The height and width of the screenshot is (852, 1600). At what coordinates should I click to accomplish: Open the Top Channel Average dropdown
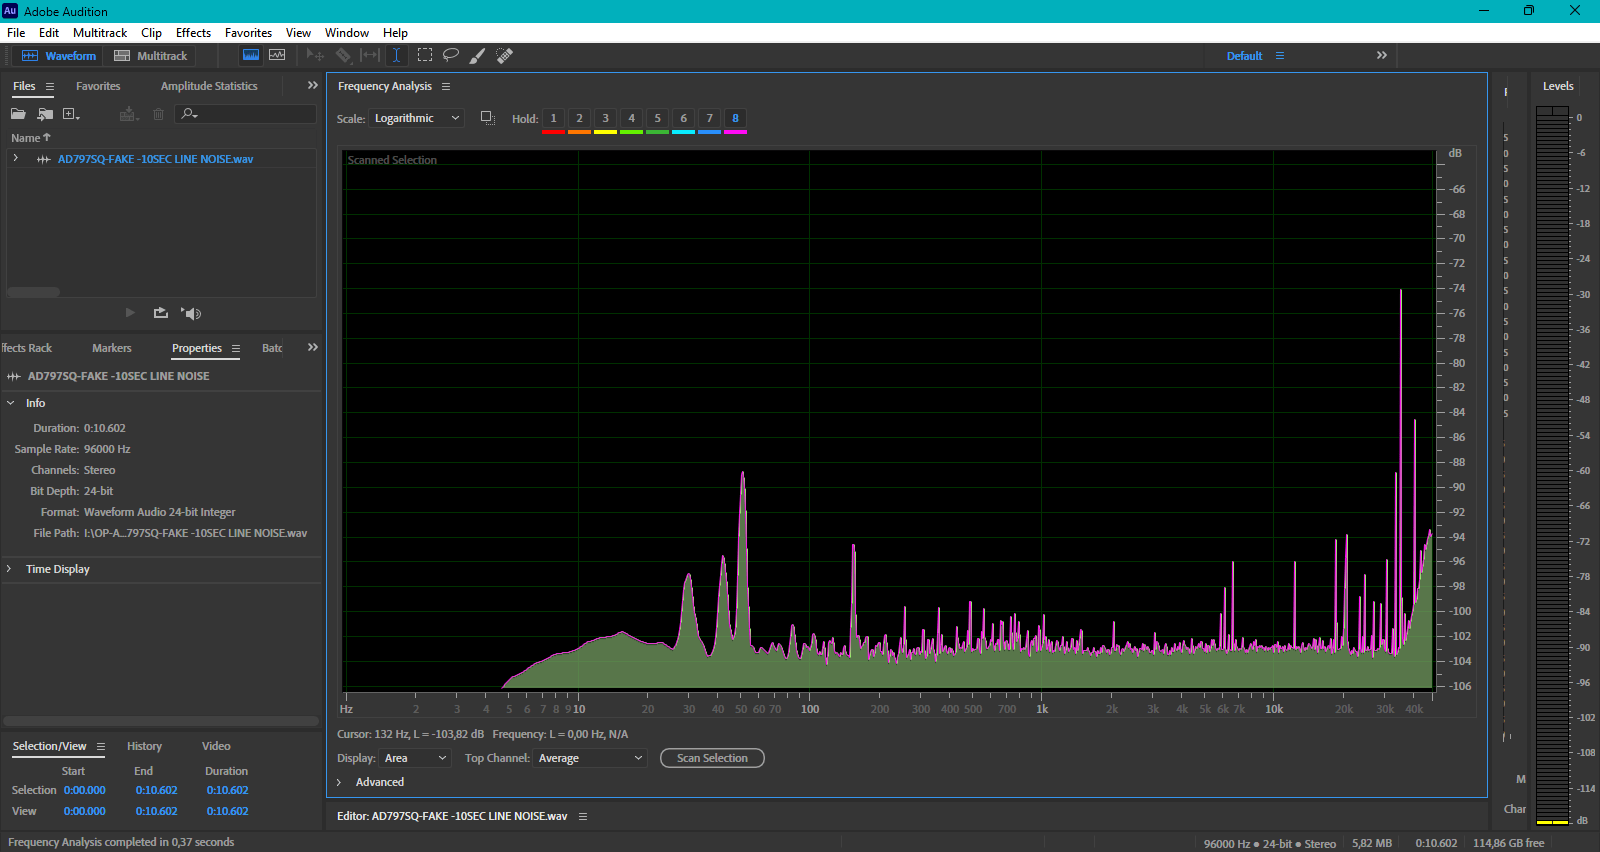click(590, 758)
